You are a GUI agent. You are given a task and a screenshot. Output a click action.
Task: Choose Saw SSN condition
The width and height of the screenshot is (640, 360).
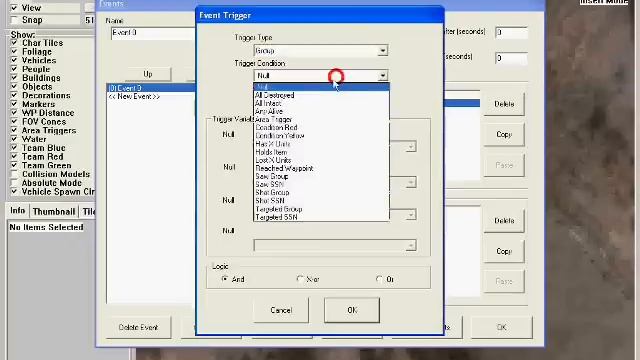(322, 184)
